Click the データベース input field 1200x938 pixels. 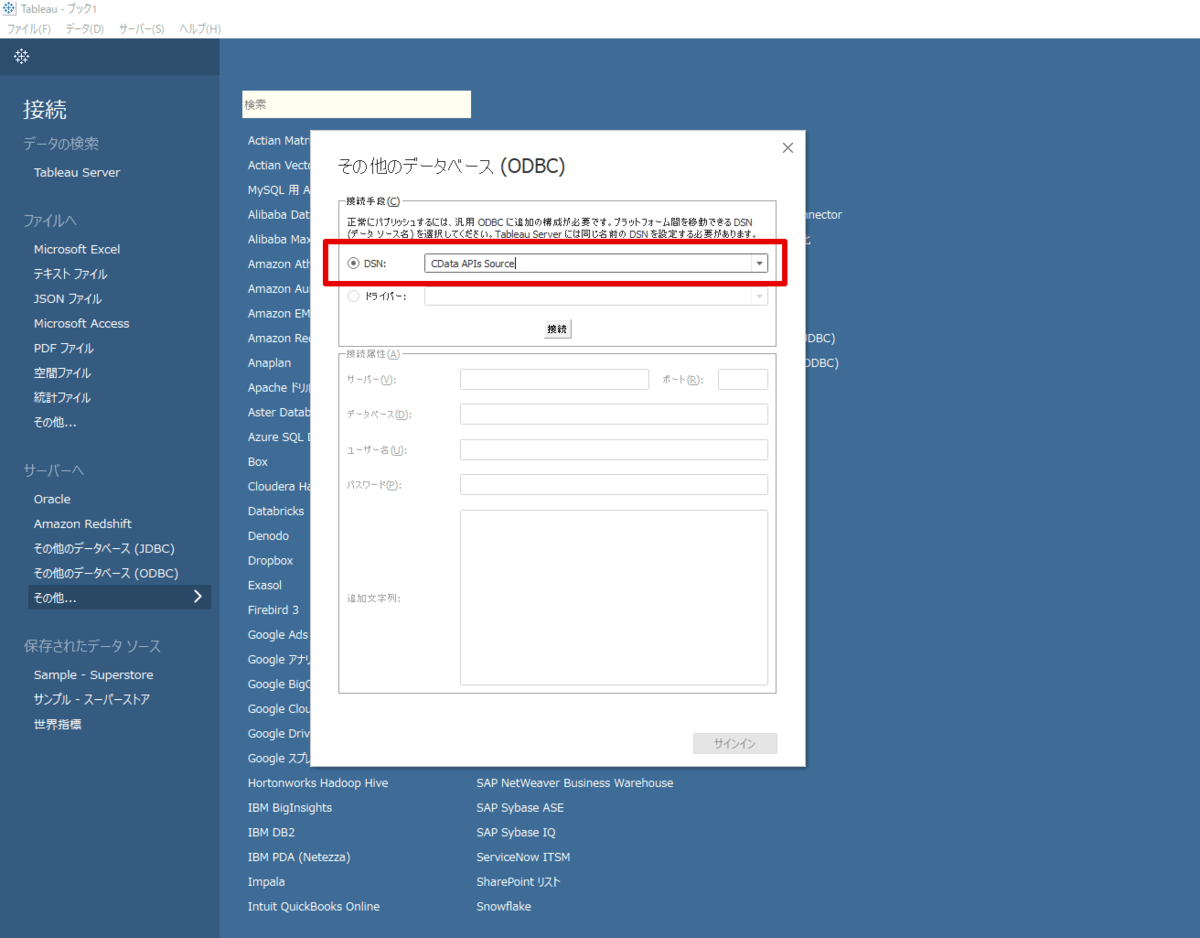pos(614,414)
